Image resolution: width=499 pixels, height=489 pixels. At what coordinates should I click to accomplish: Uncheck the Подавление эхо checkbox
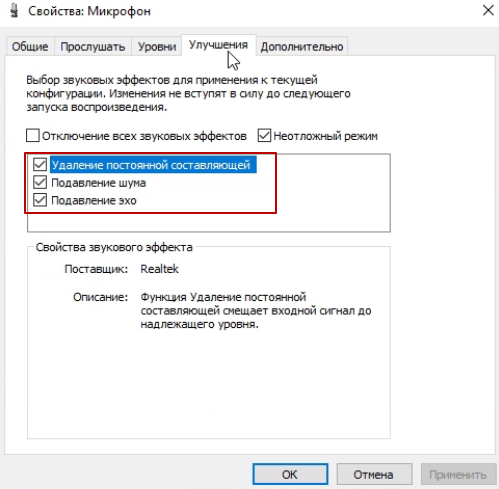point(40,200)
